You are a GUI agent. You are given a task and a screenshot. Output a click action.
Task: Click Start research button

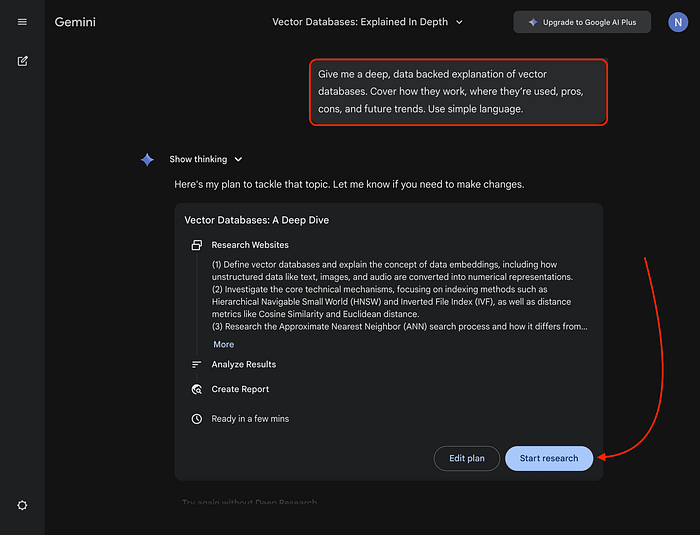[549, 458]
